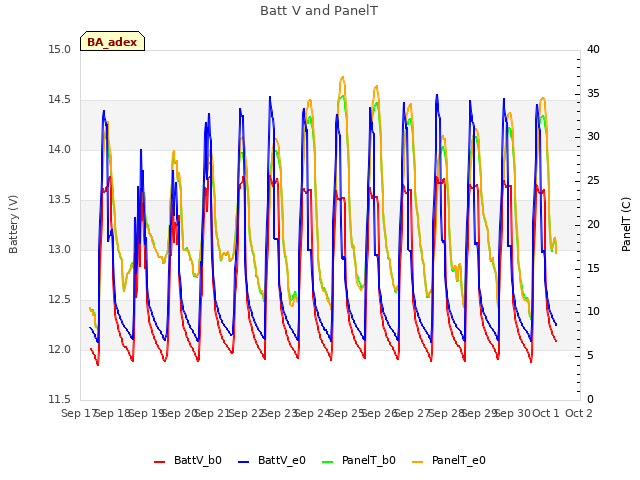
Task: Click the 15.0 left axis label
Action: coord(60,50)
